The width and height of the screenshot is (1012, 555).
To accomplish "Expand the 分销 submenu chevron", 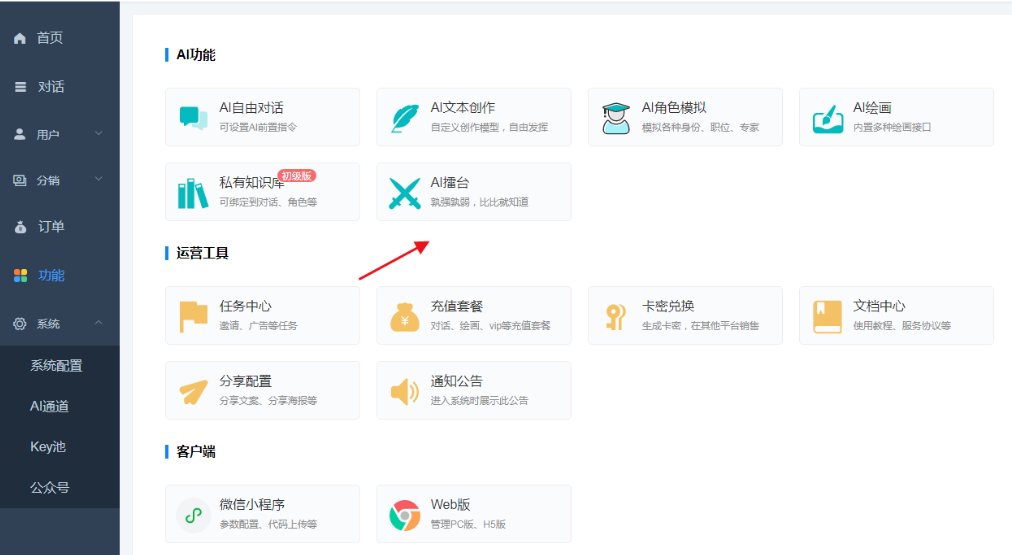I will 99,179.
